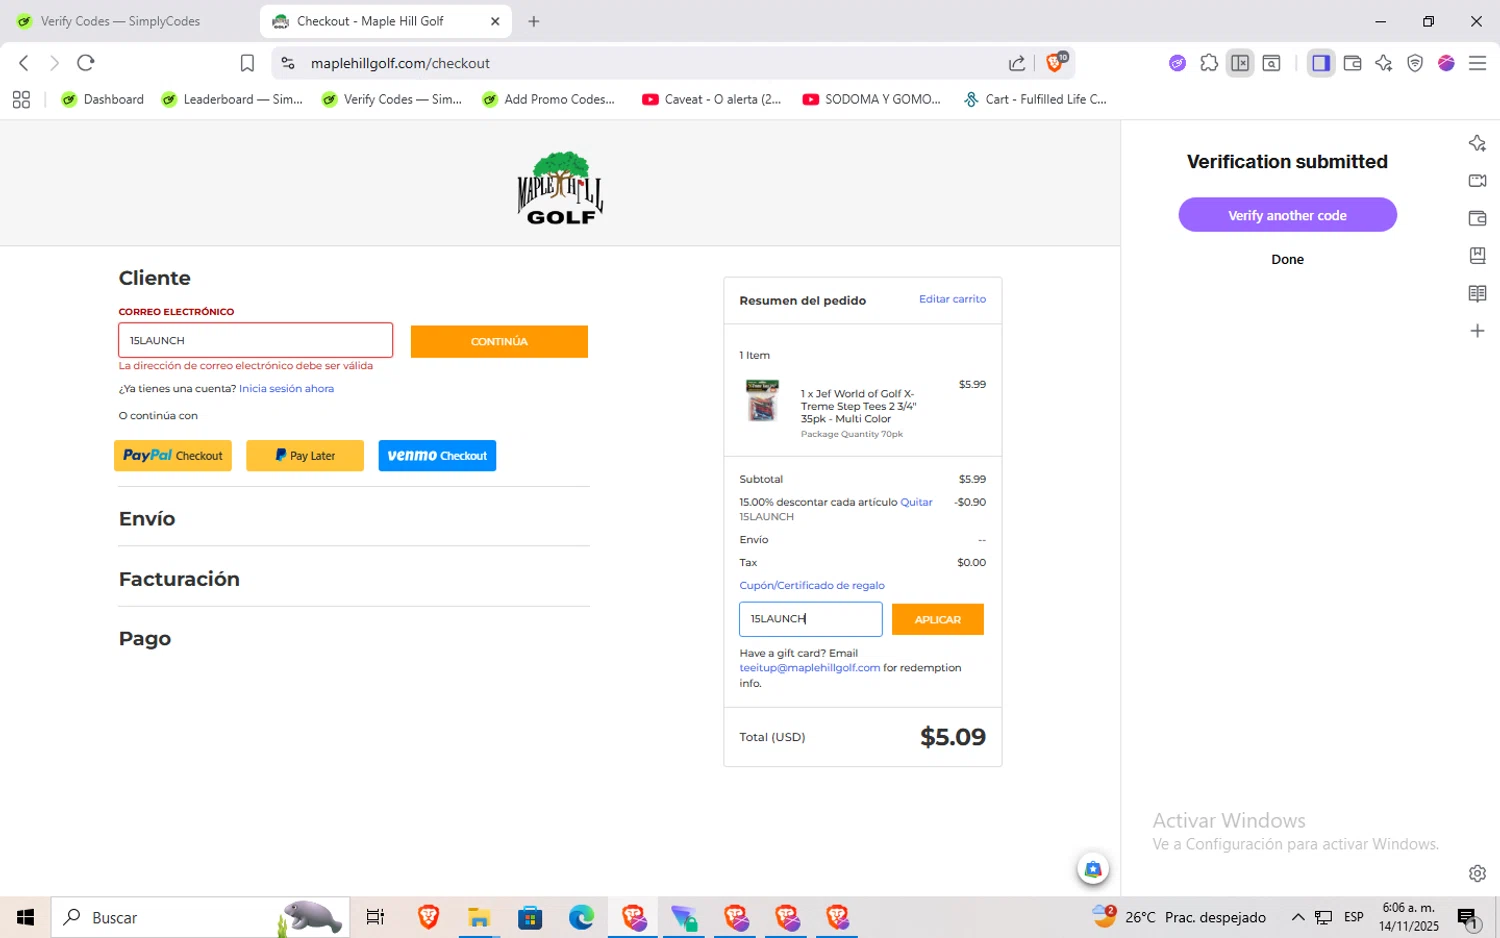Click the share page icon in address bar
This screenshot has height=938, width=1500.
point(1017,63)
